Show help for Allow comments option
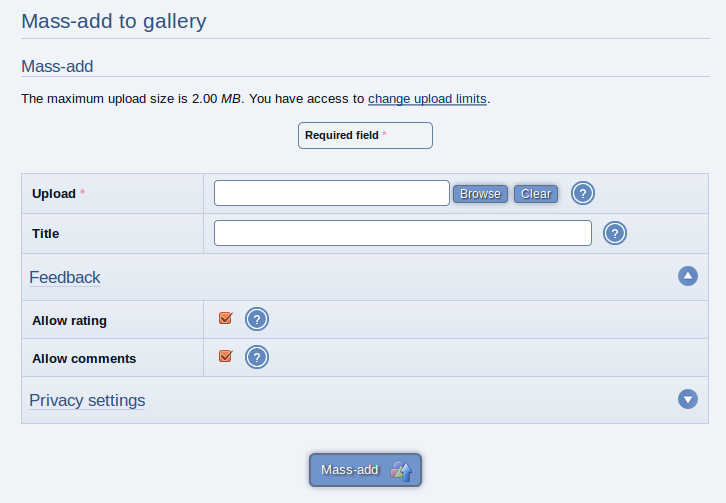Viewport: 726px width, 503px height. pyautogui.click(x=257, y=357)
